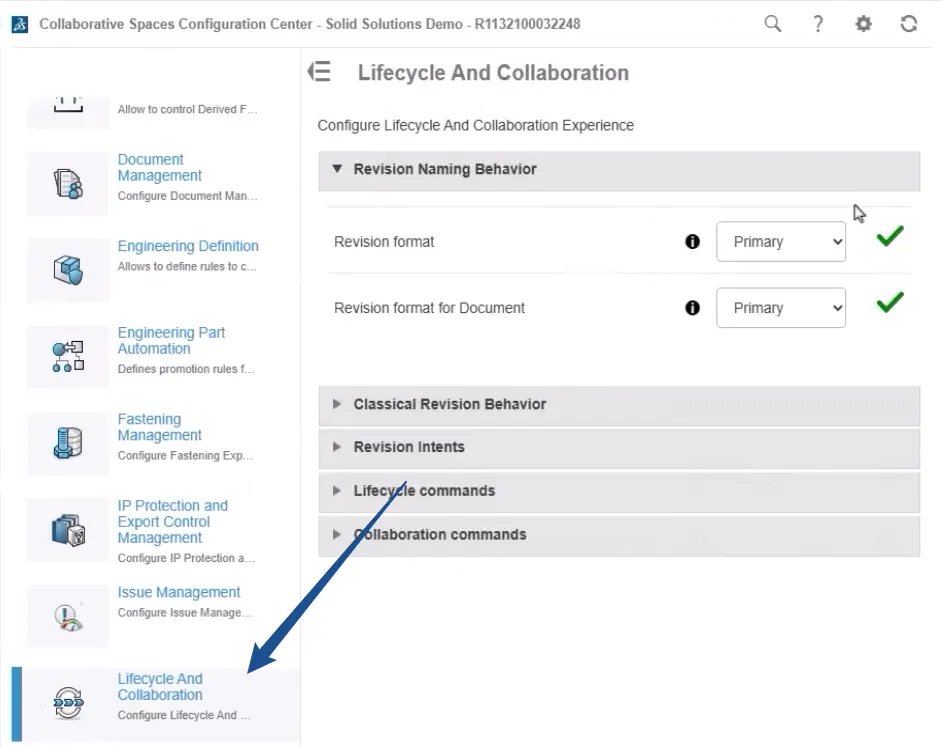Click the Fastening Management icon
Viewport: 943px width, 747px height.
[x=68, y=443]
